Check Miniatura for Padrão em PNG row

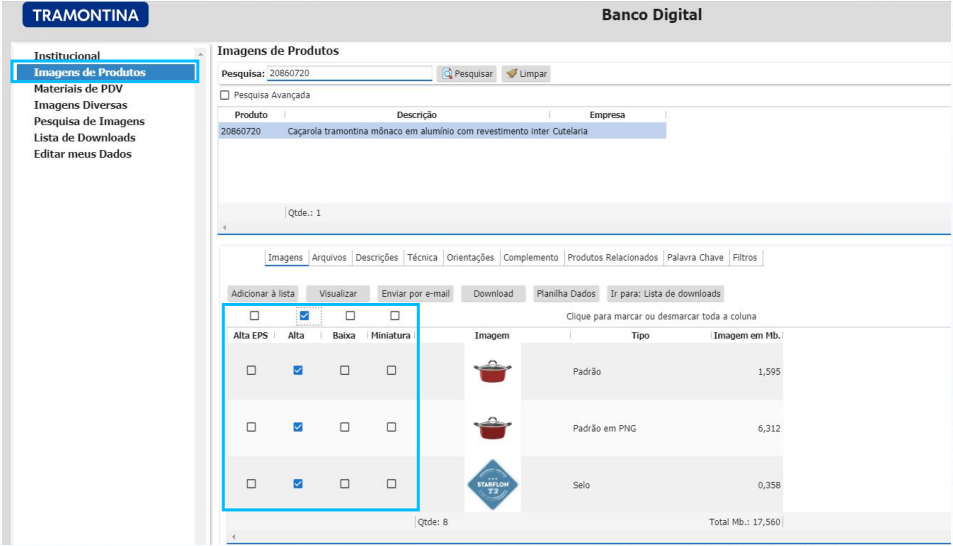[391, 427]
